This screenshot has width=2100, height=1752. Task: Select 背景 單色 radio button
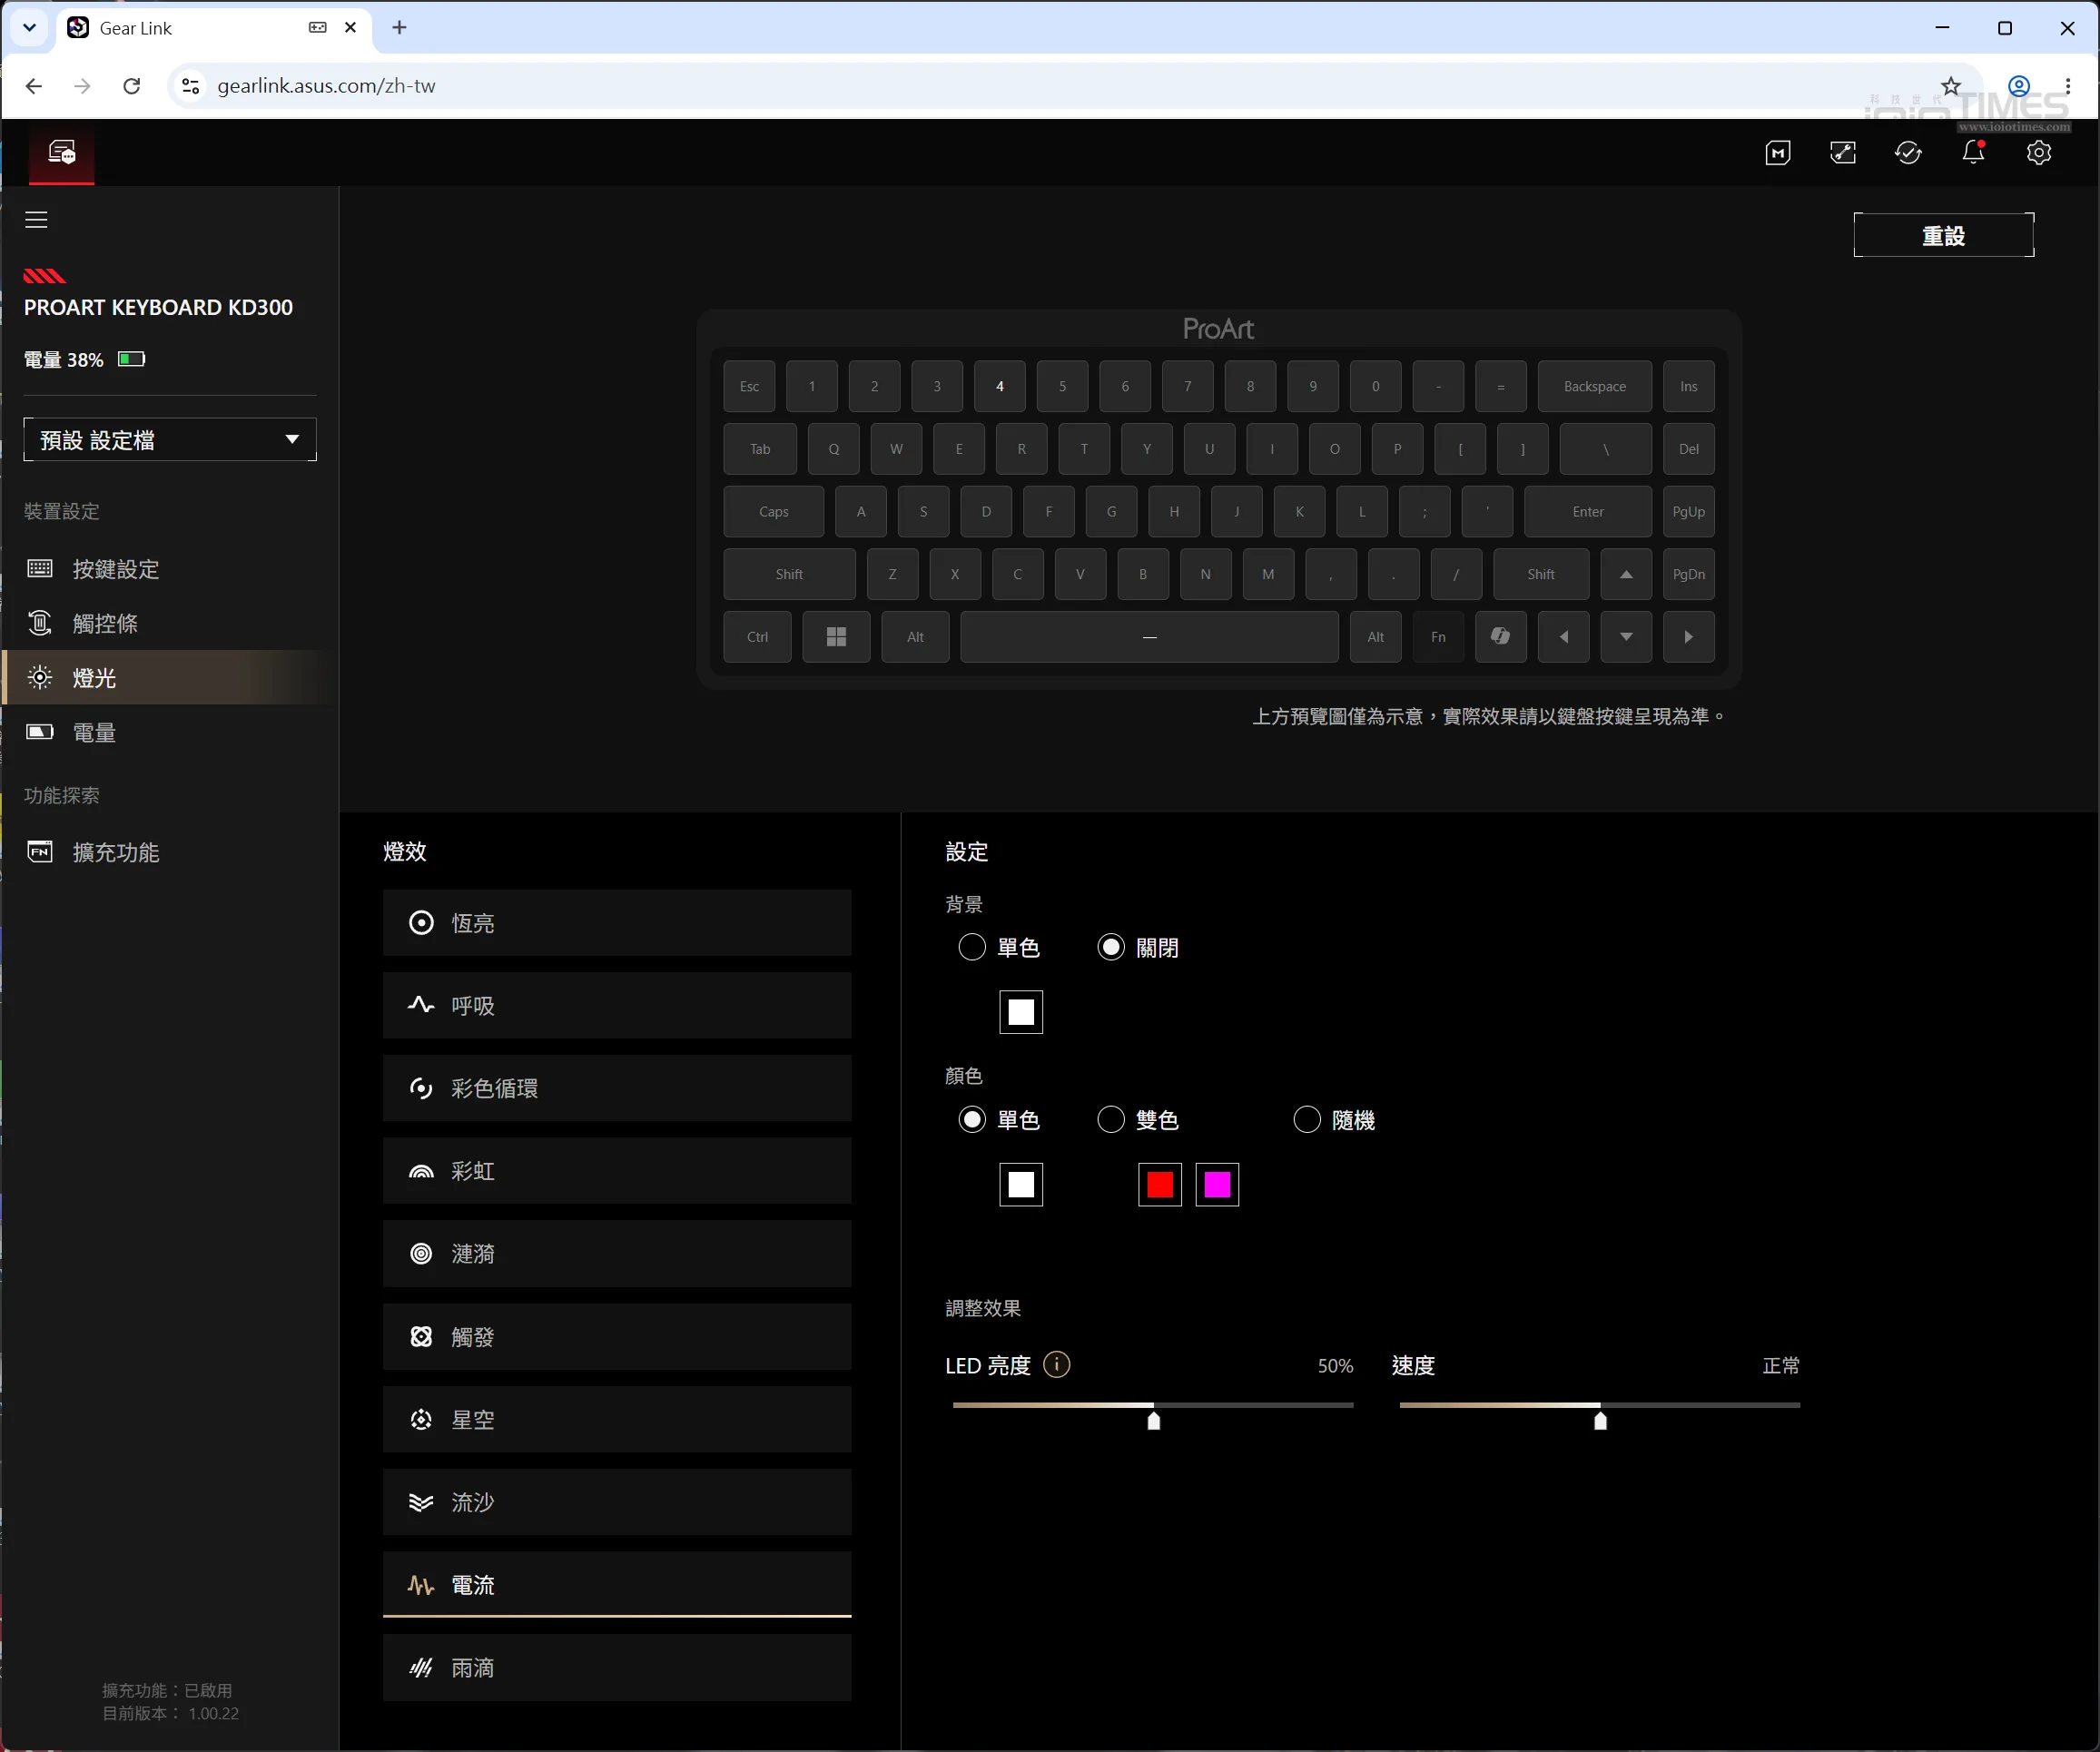[x=972, y=948]
